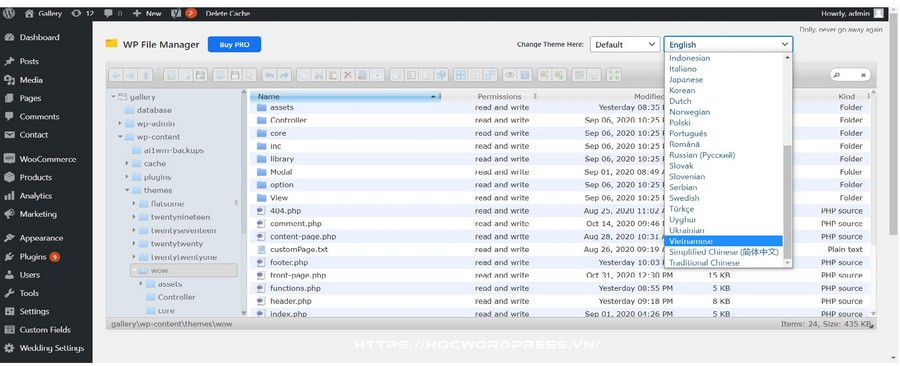Click the file search input field
900x366 pixels.
coord(850,75)
